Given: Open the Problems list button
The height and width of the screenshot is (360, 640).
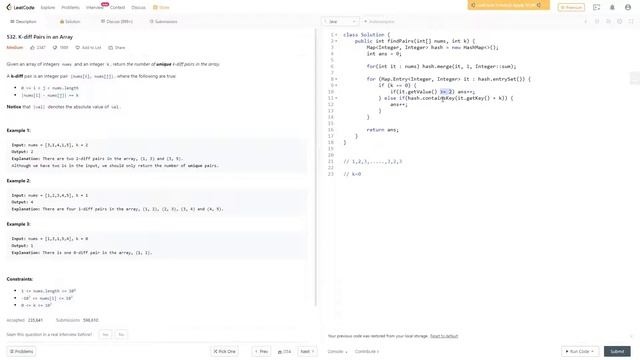Looking at the screenshot, I should (x=21, y=351).
